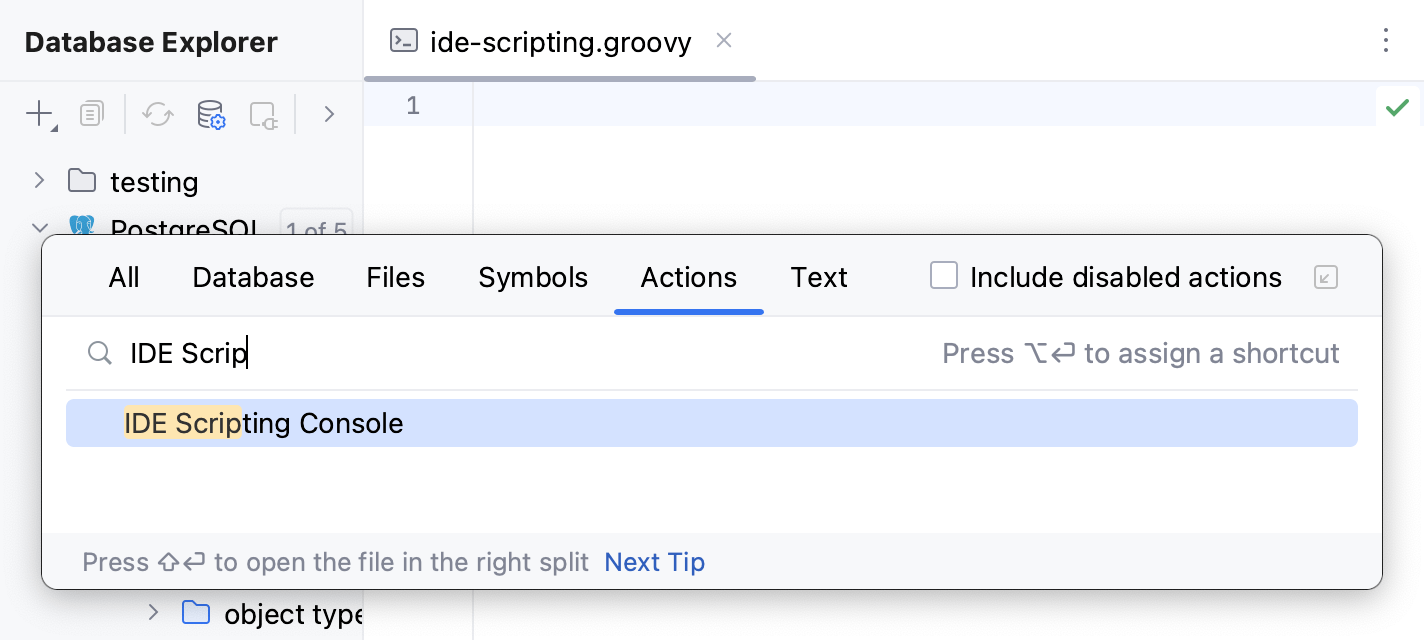Open search everywhere in a separate window

[1326, 277]
